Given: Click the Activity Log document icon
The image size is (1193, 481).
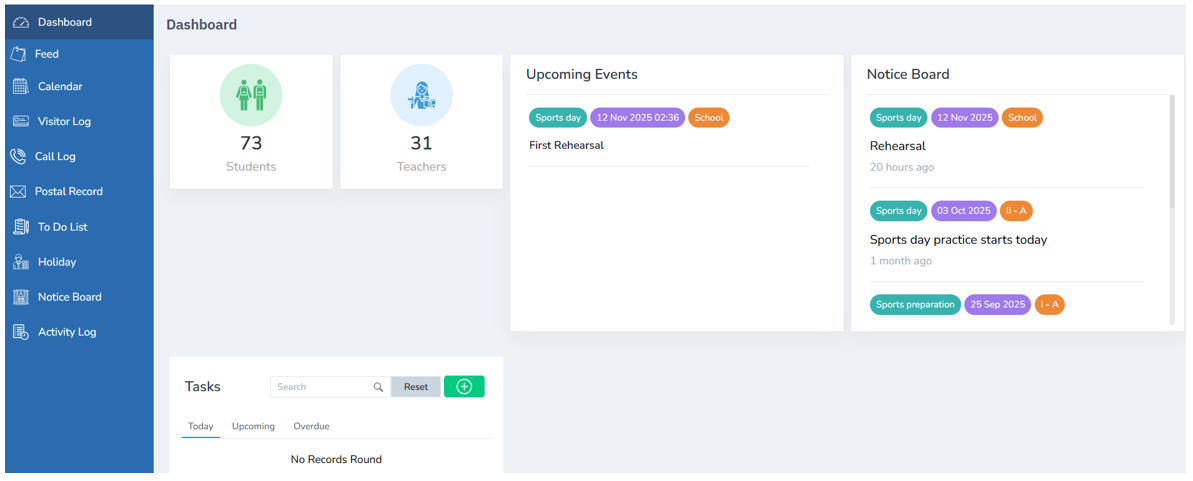Looking at the screenshot, I should (x=21, y=332).
